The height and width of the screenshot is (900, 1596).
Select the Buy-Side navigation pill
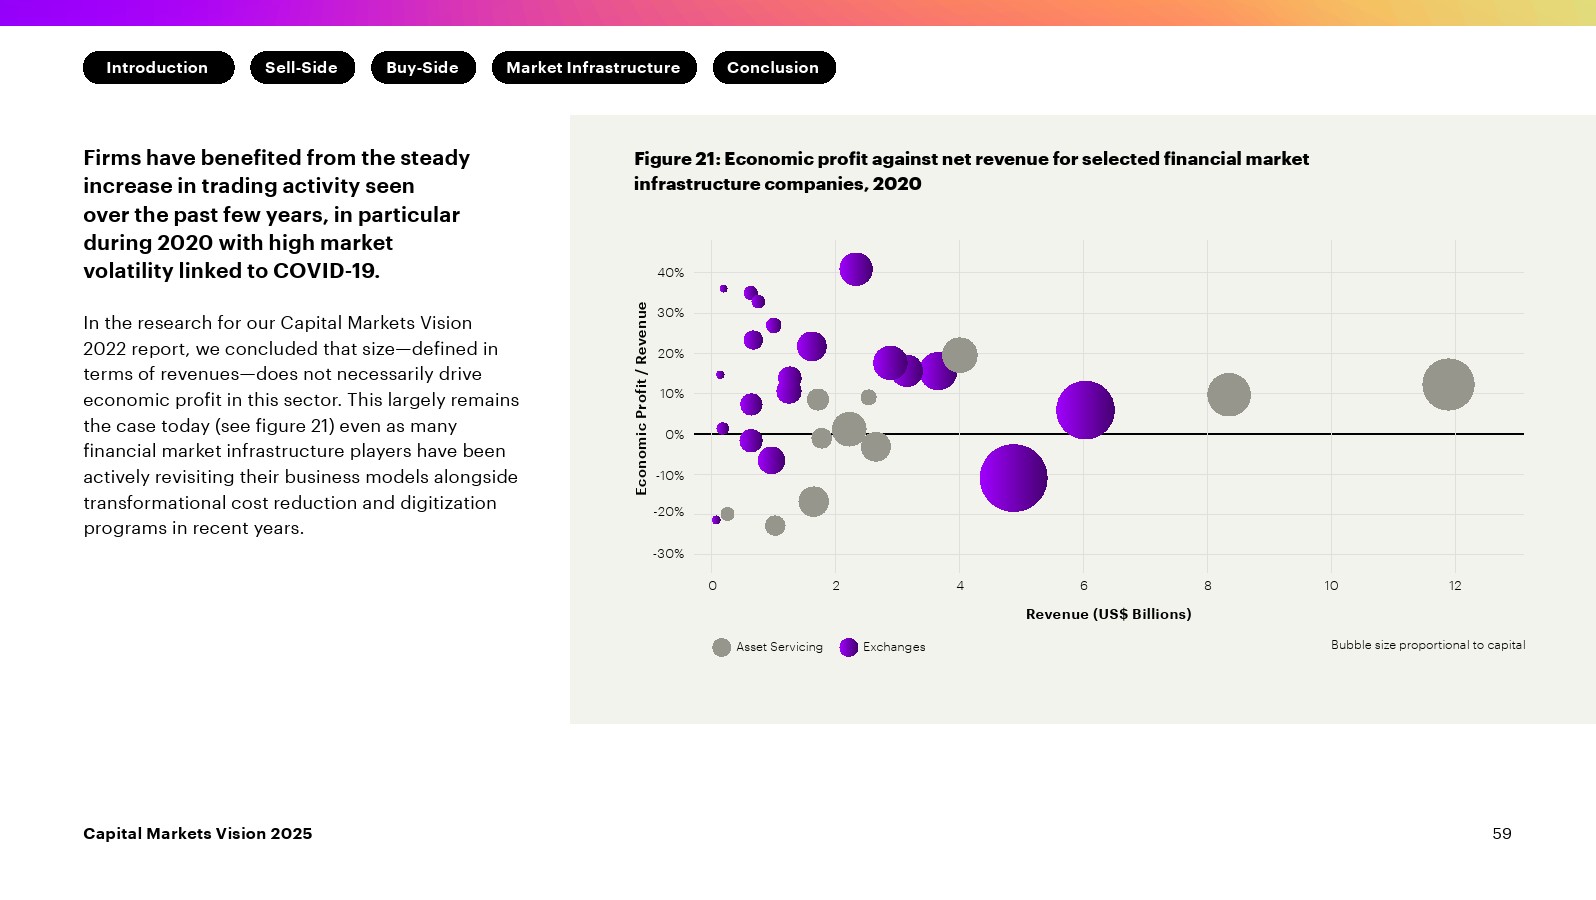pos(423,68)
